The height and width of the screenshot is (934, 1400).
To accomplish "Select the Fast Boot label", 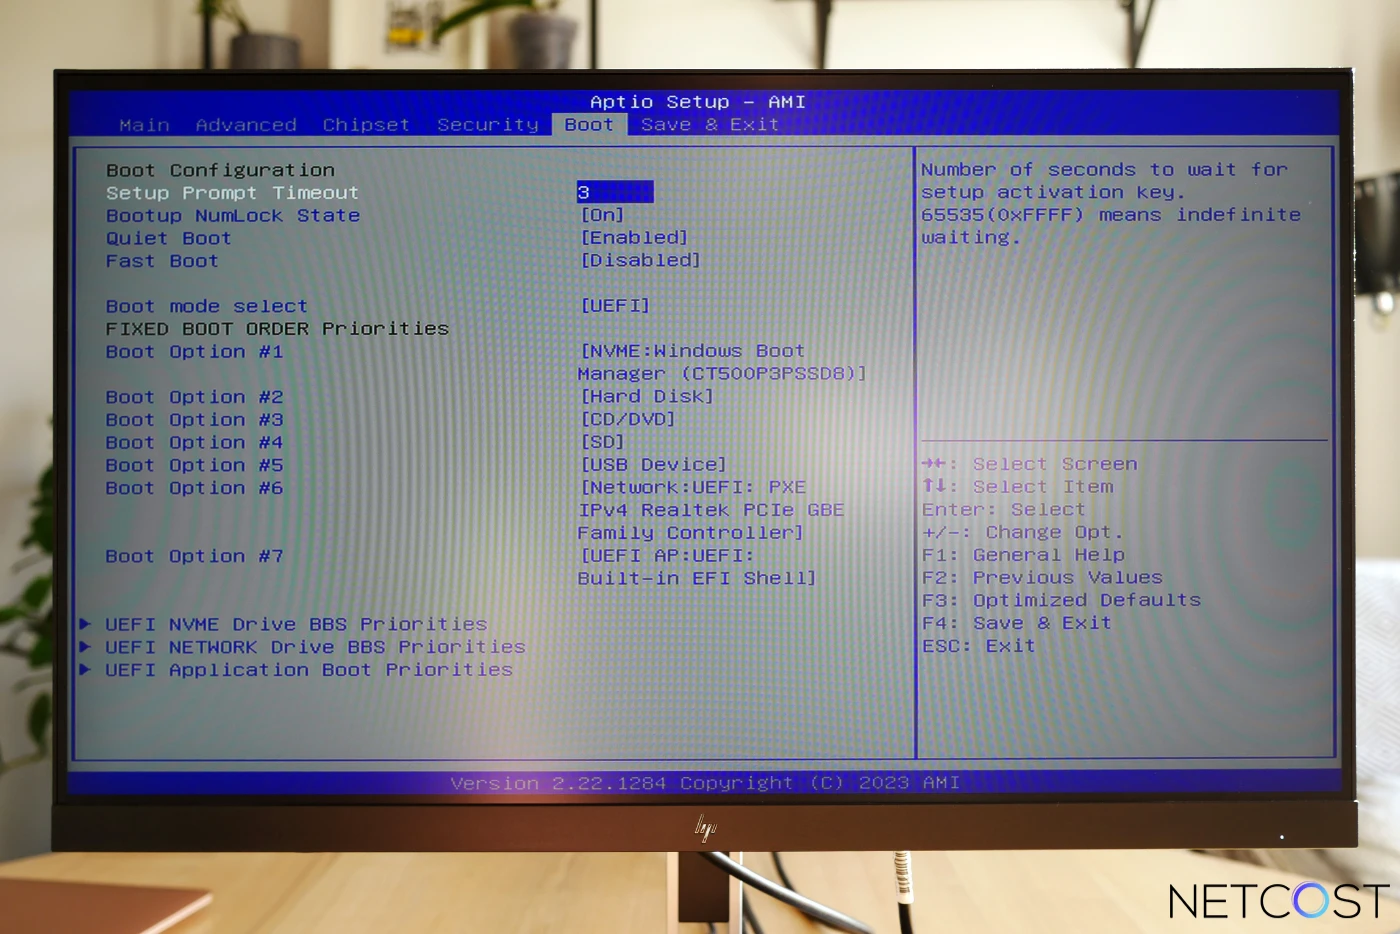I will click(162, 261).
